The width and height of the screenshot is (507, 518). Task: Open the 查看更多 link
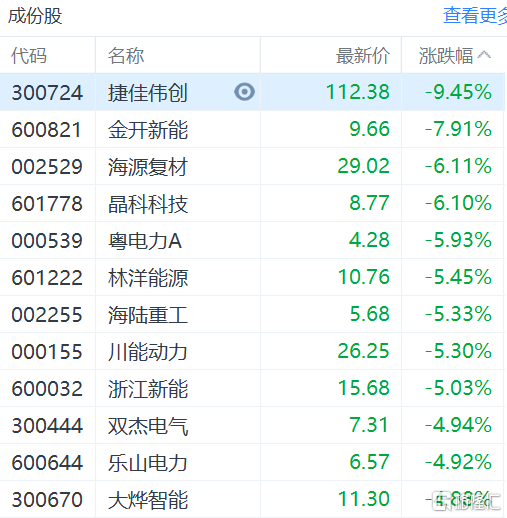[475, 15]
